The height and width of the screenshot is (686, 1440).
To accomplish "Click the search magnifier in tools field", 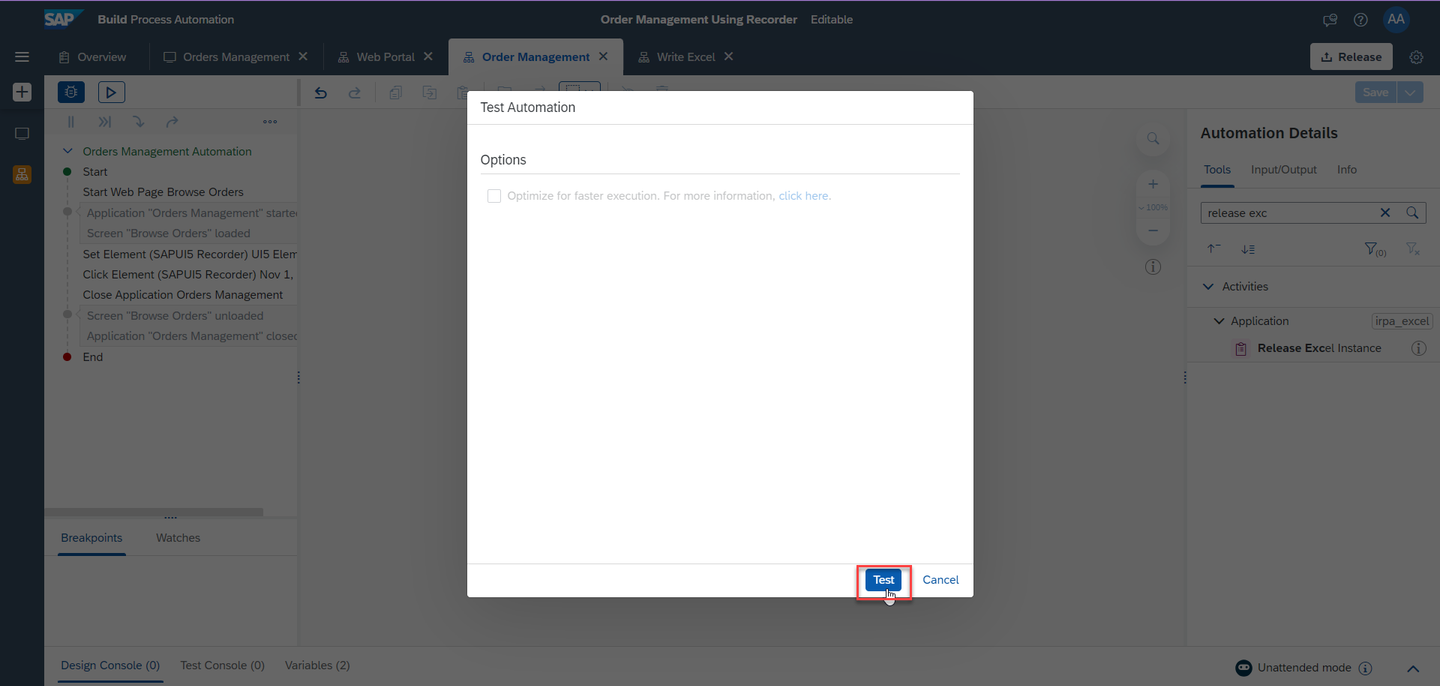I will tap(1412, 213).
